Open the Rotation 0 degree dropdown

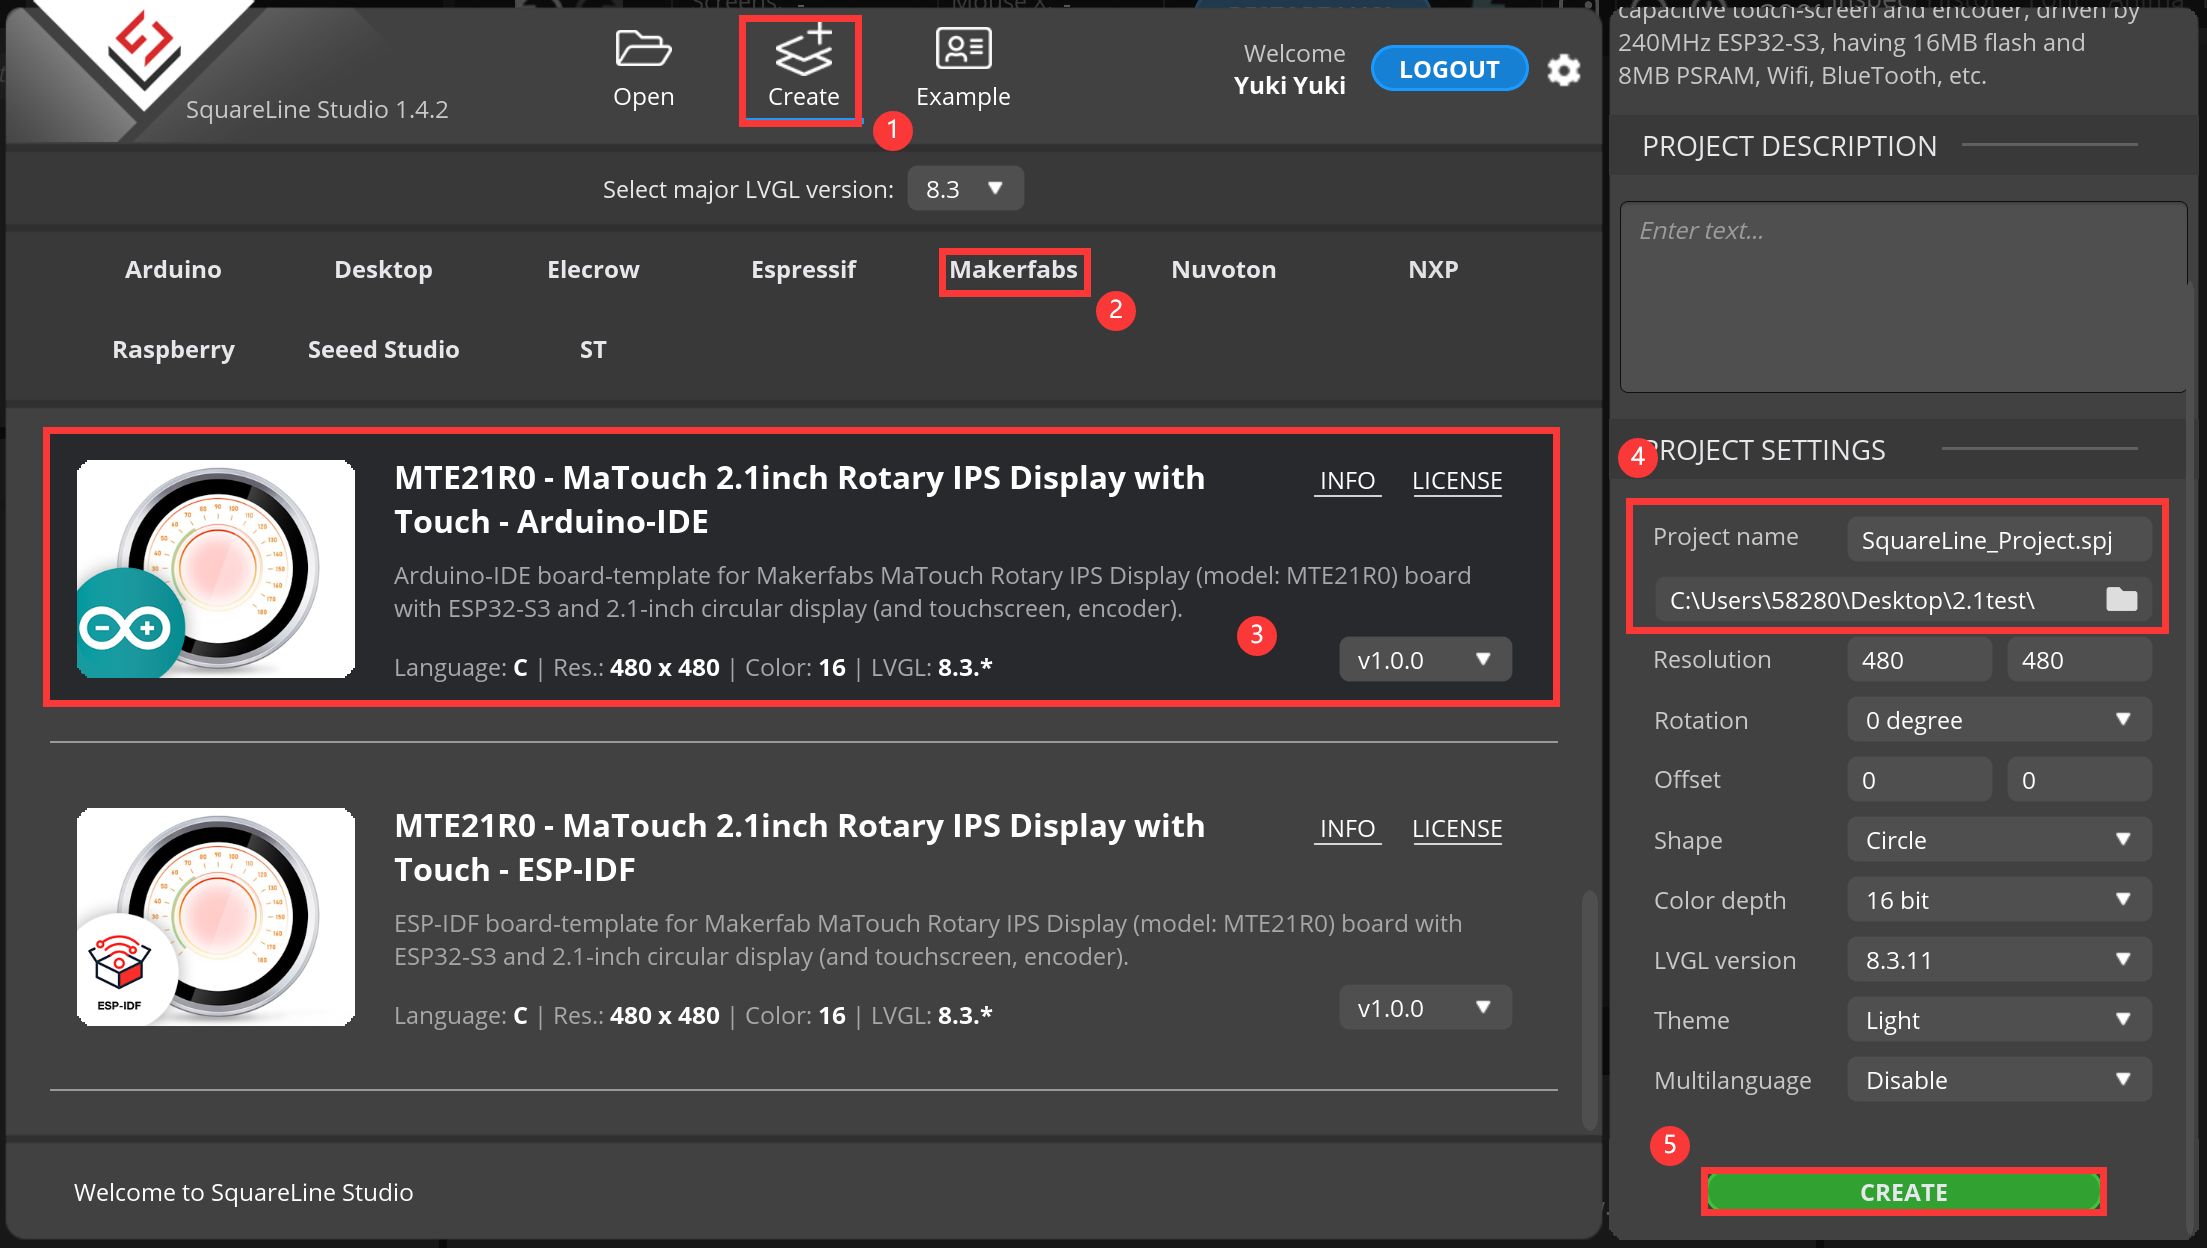[x=1999, y=720]
